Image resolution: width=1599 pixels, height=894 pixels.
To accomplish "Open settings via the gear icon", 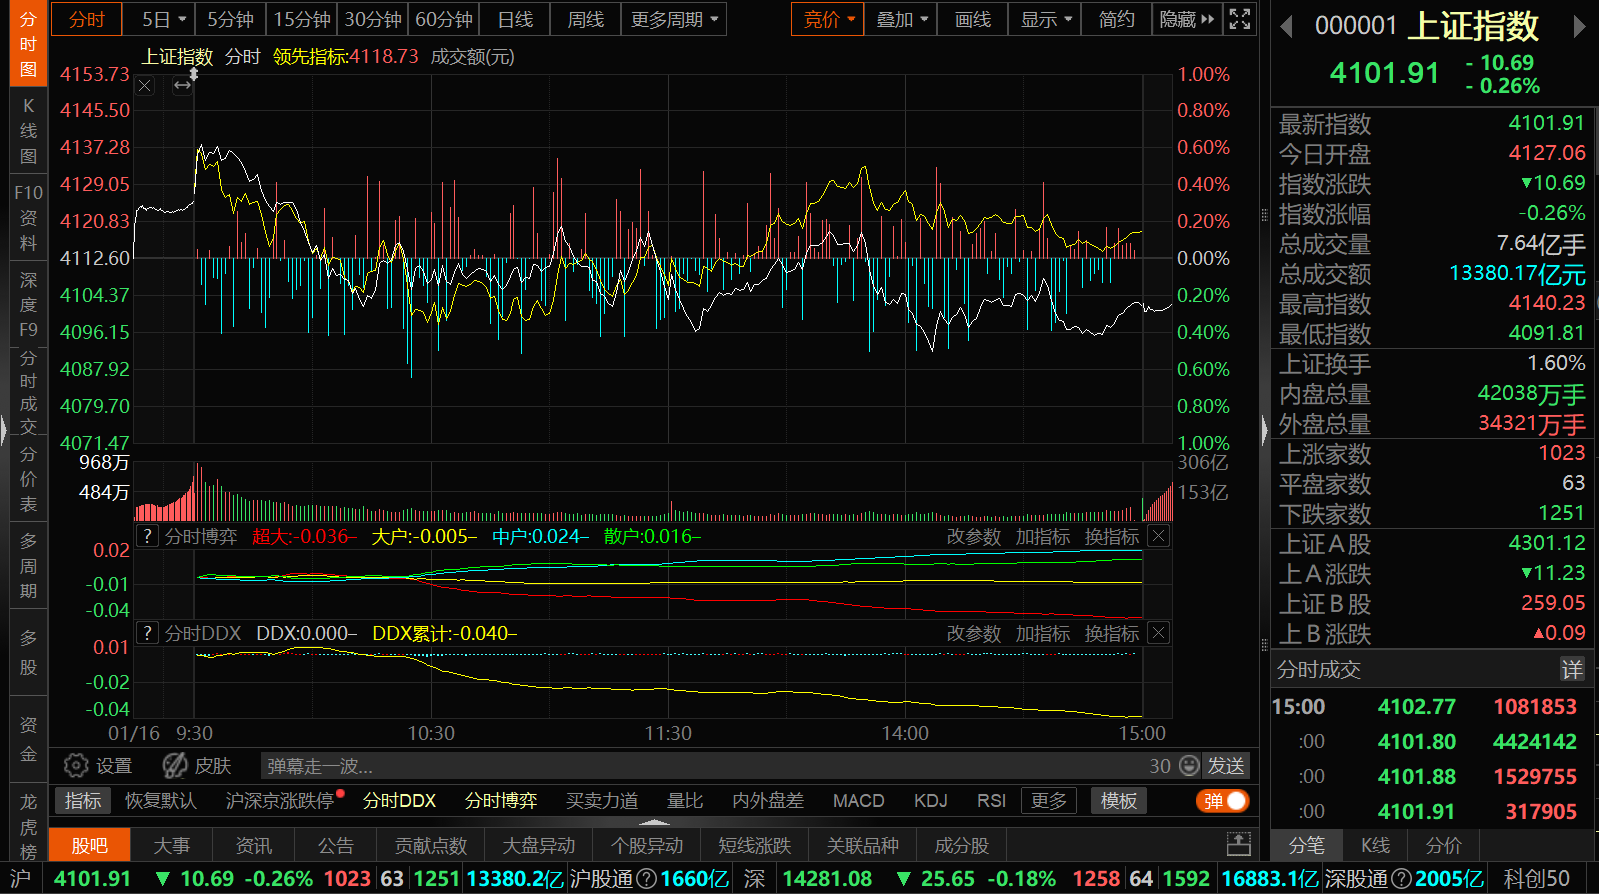I will pos(76,766).
